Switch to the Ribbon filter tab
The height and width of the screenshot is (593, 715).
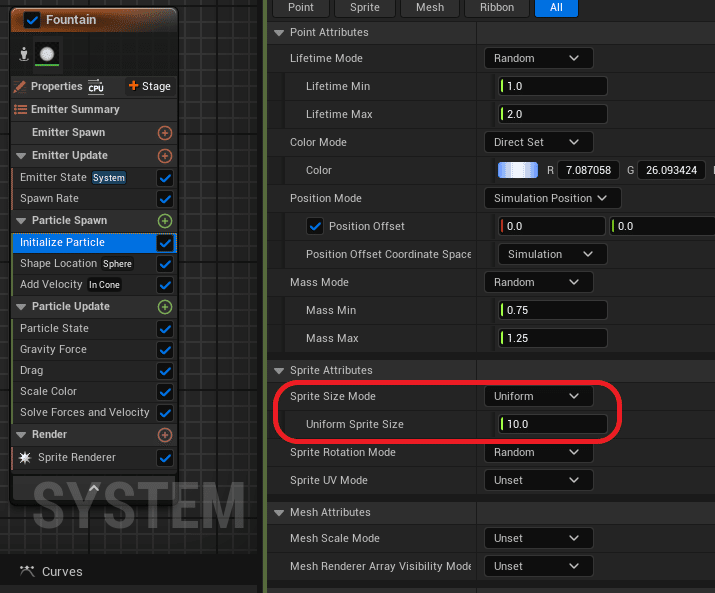497,8
